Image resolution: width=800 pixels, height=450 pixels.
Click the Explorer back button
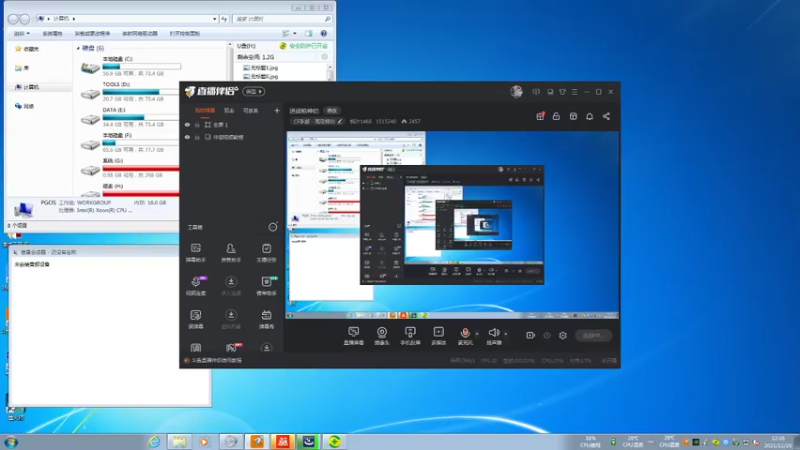13,19
